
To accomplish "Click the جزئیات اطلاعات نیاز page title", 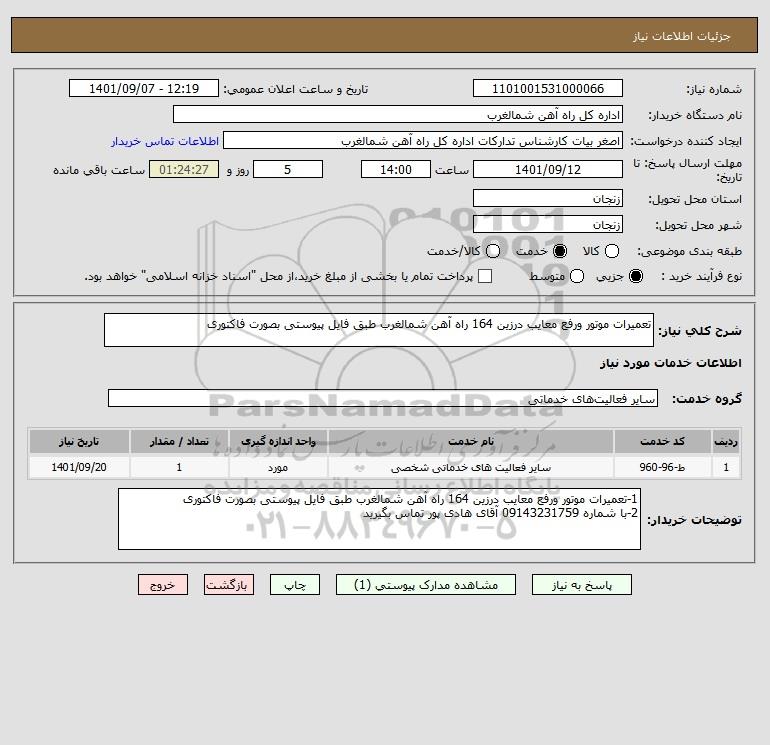I will 682,36.
